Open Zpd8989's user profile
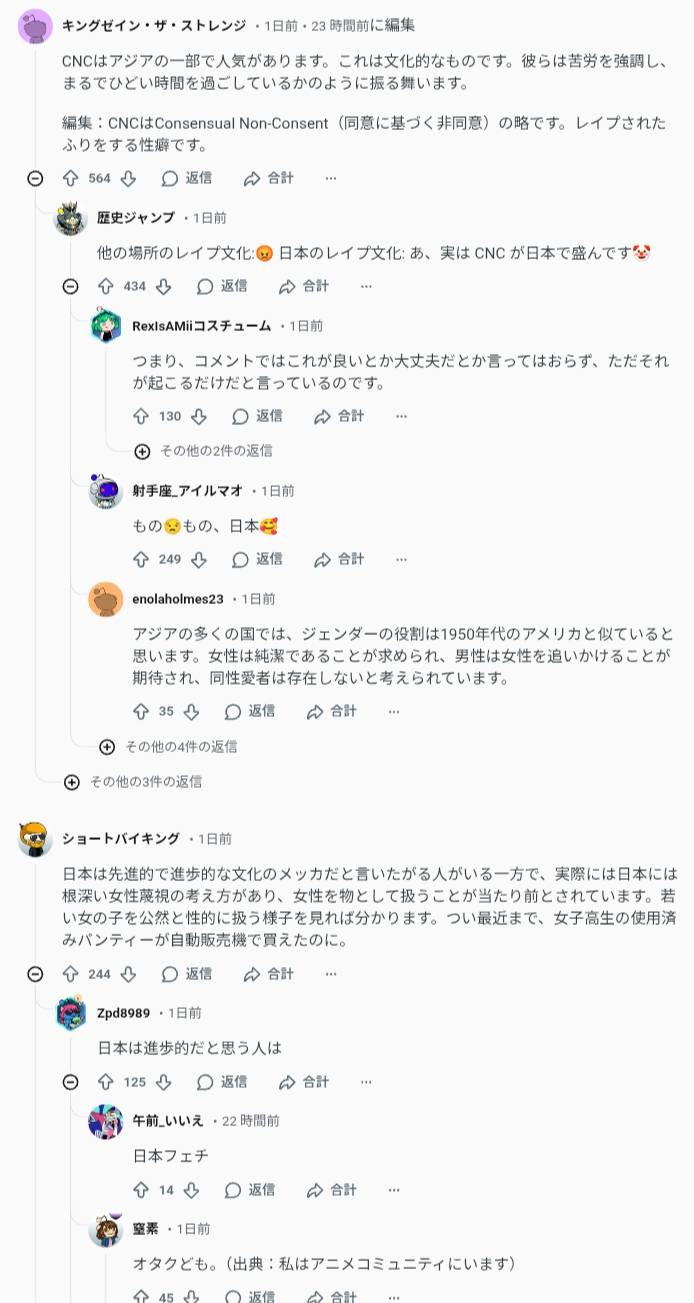 123,1013
